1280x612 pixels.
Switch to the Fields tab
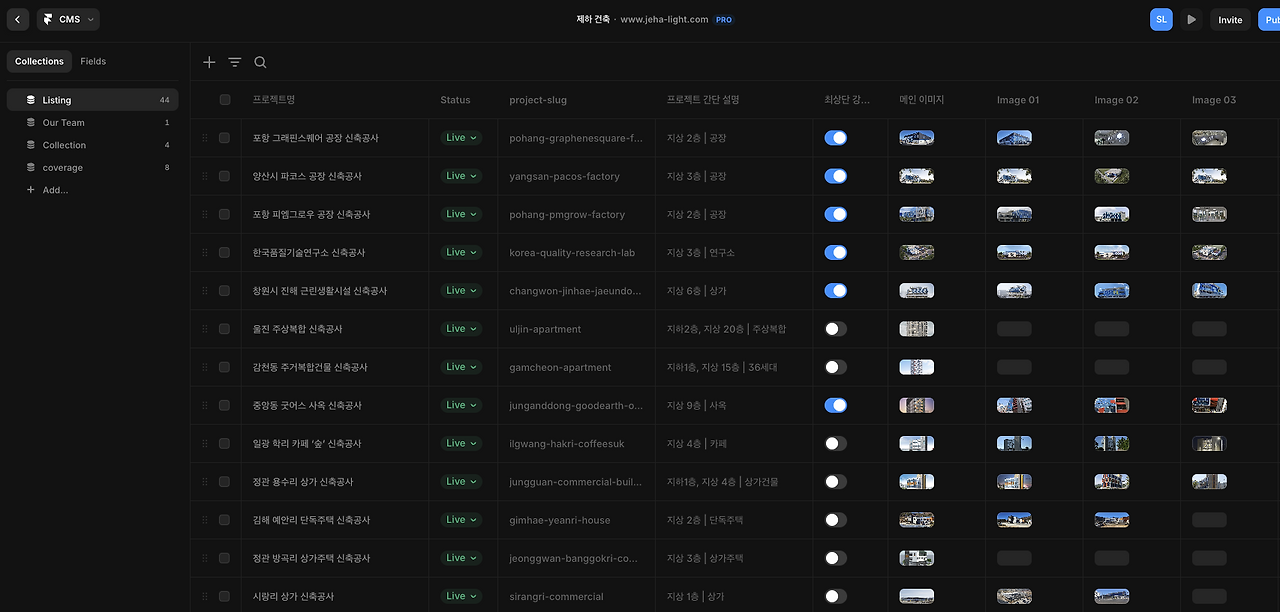pyautogui.click(x=93, y=61)
